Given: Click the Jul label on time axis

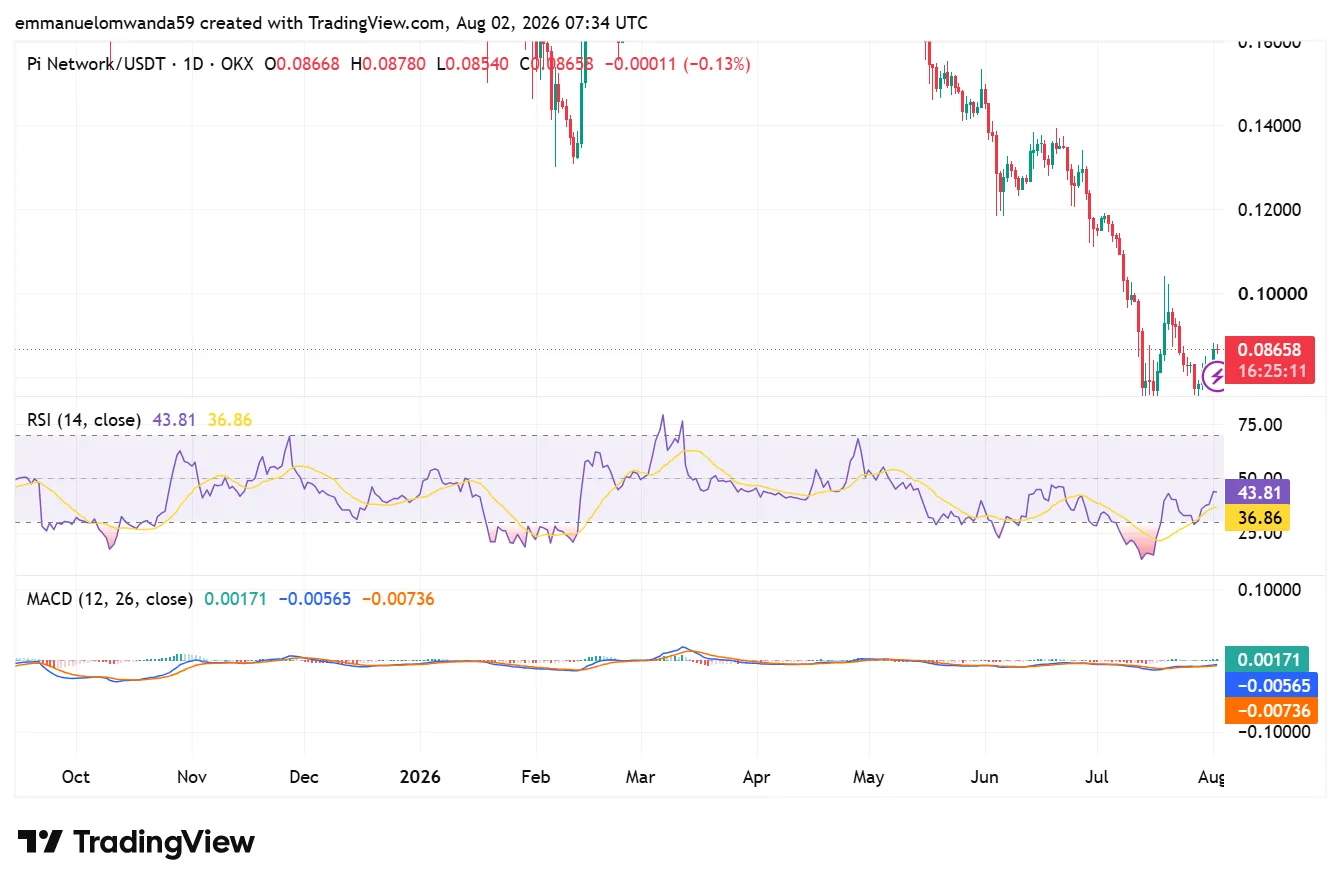Looking at the screenshot, I should (1097, 777).
